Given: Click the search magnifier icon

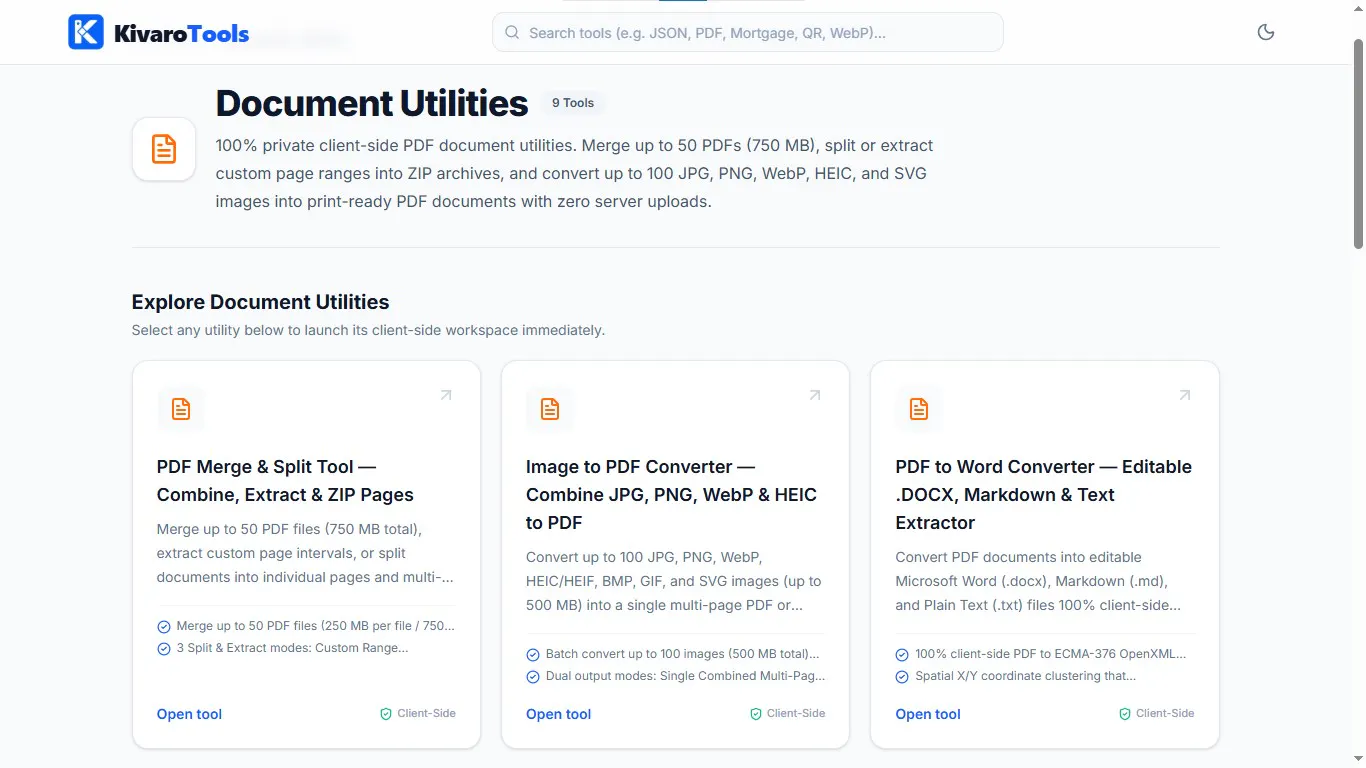Looking at the screenshot, I should [x=512, y=32].
